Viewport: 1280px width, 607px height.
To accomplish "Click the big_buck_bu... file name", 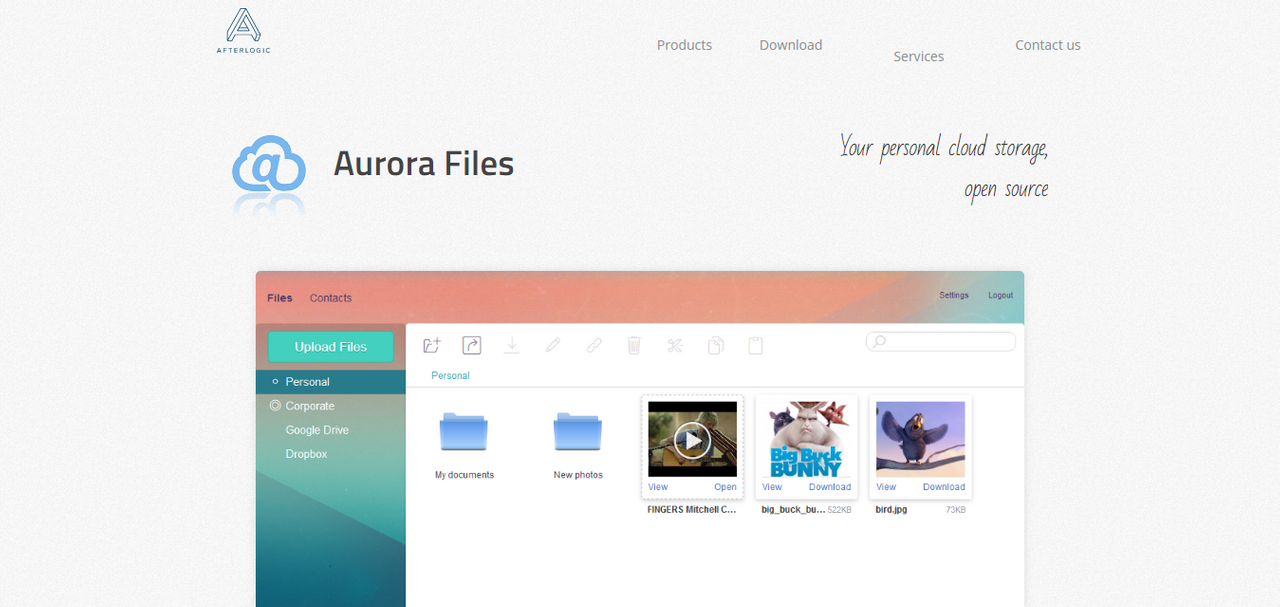I will 793,510.
